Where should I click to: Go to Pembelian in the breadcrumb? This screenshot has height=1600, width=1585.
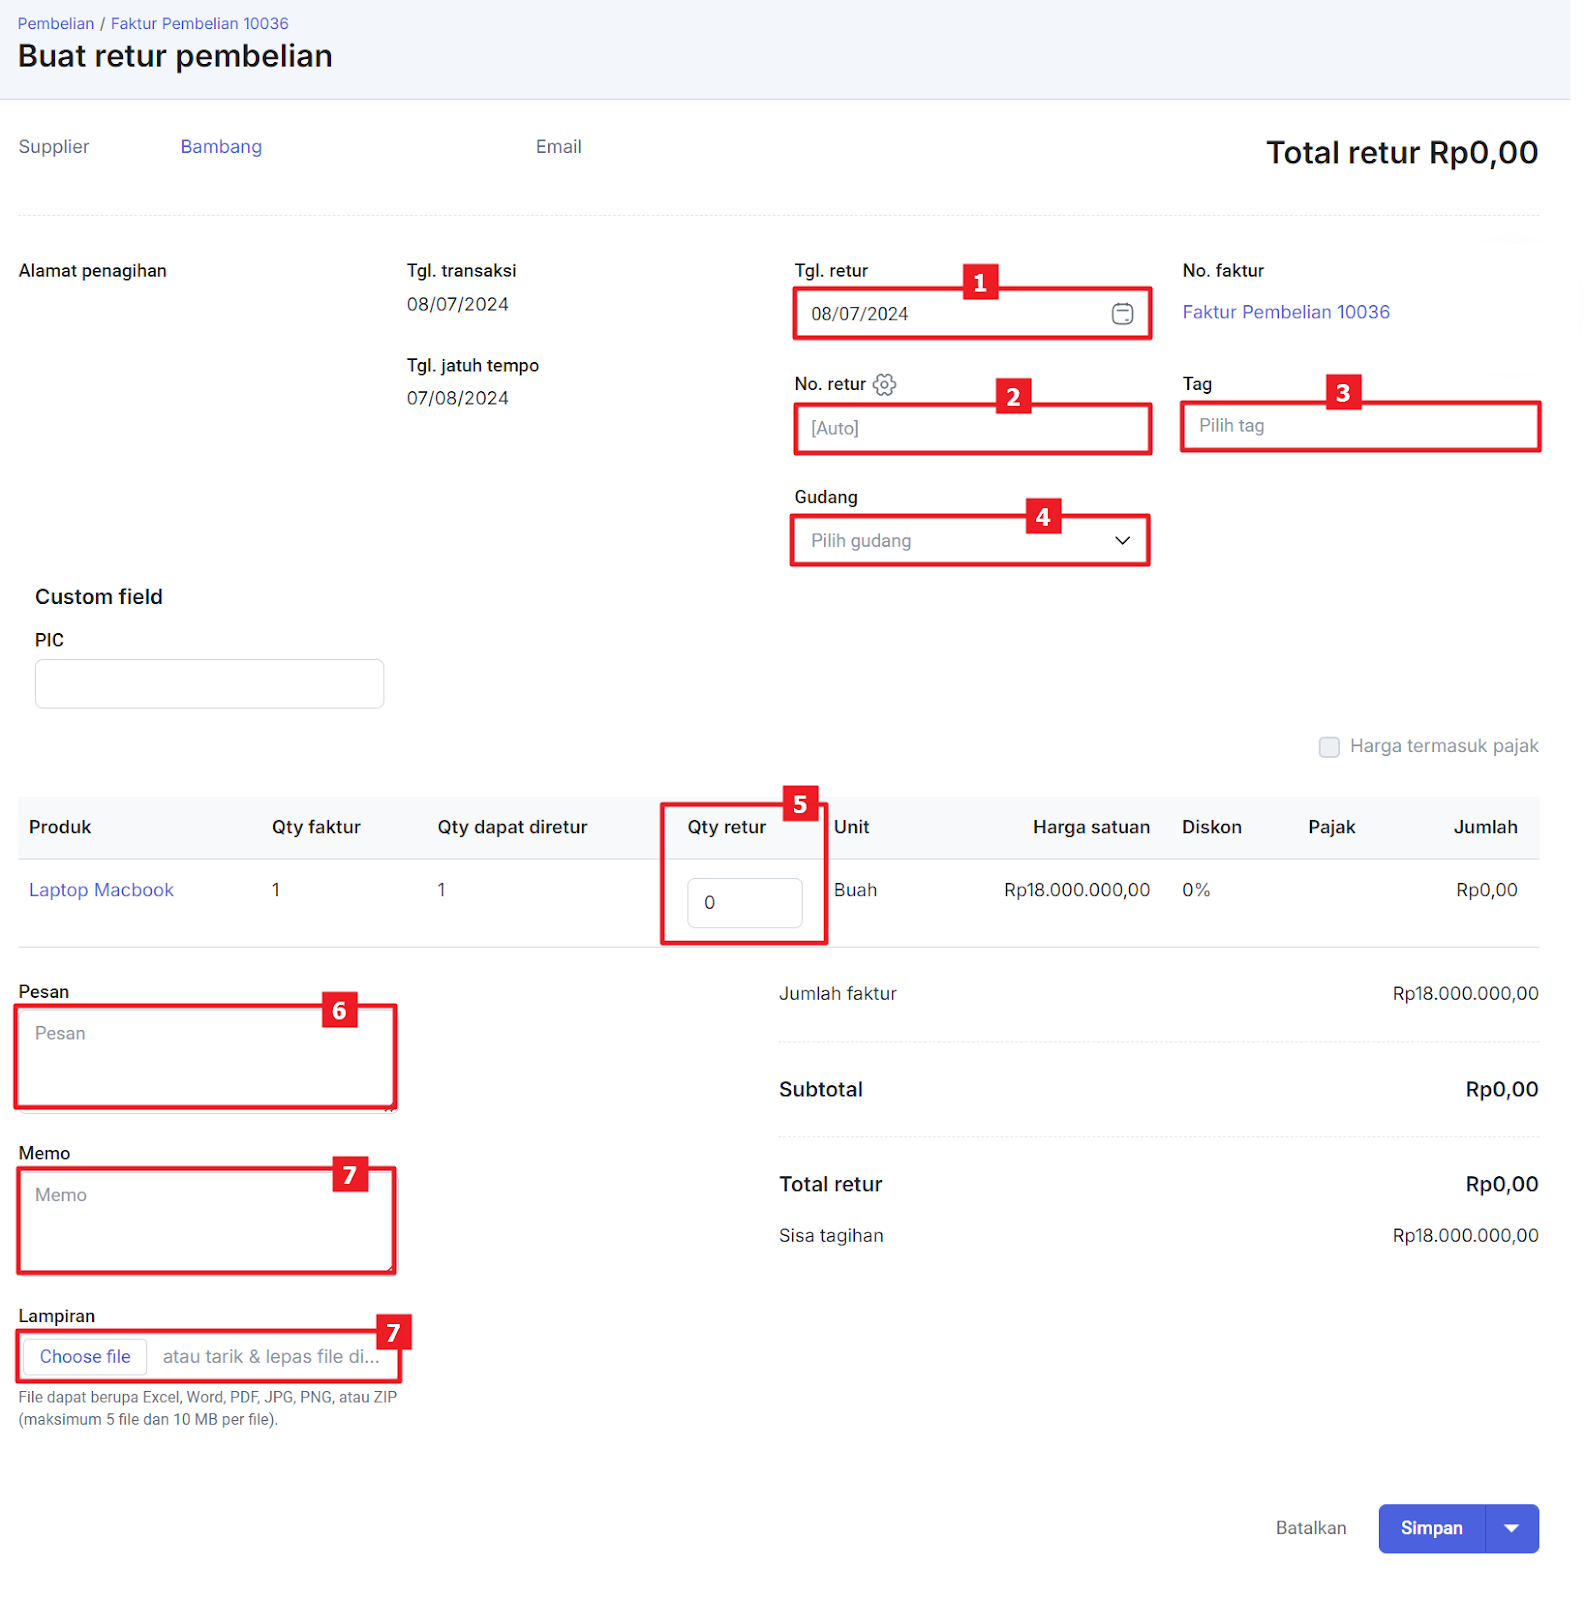56,23
